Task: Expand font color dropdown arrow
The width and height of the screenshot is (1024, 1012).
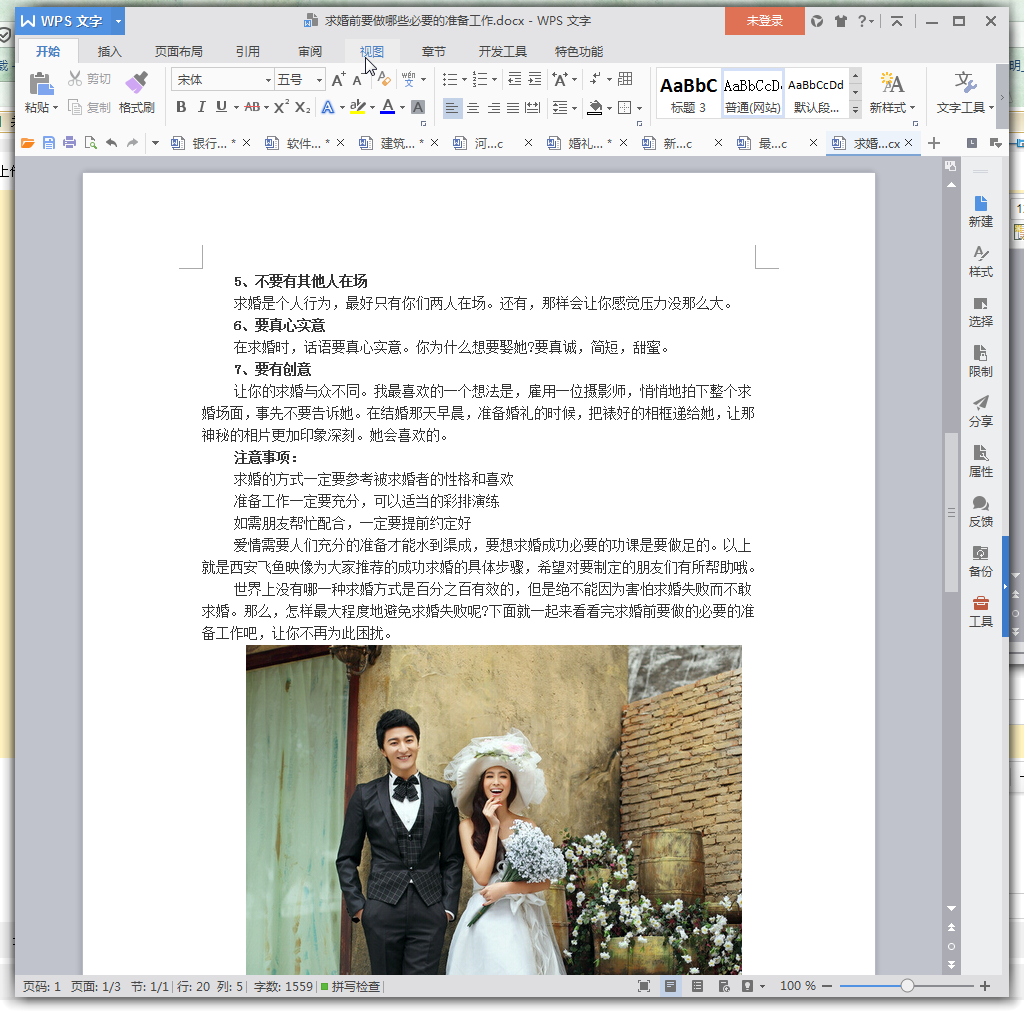Action: pos(402,107)
